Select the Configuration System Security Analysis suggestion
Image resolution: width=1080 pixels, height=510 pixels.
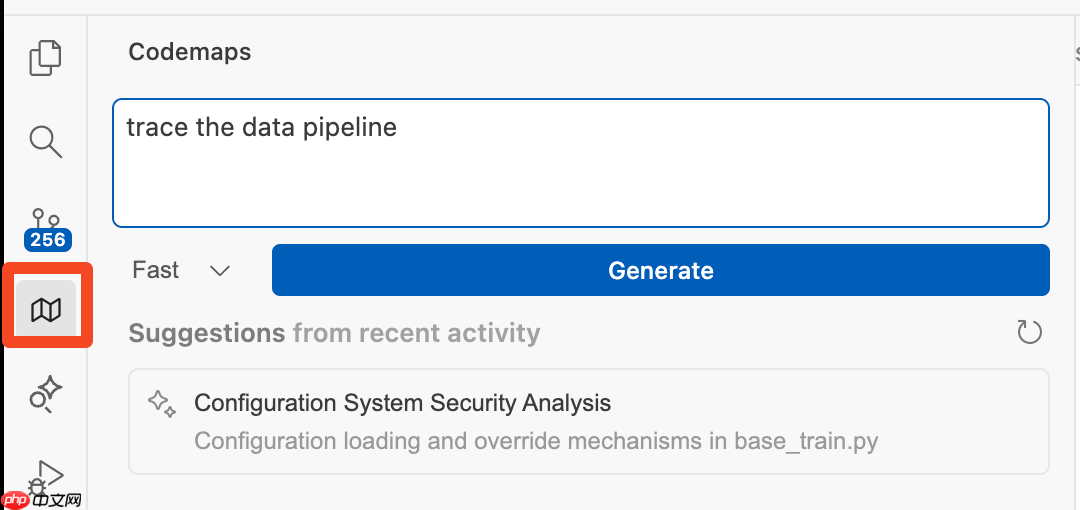(x=402, y=403)
